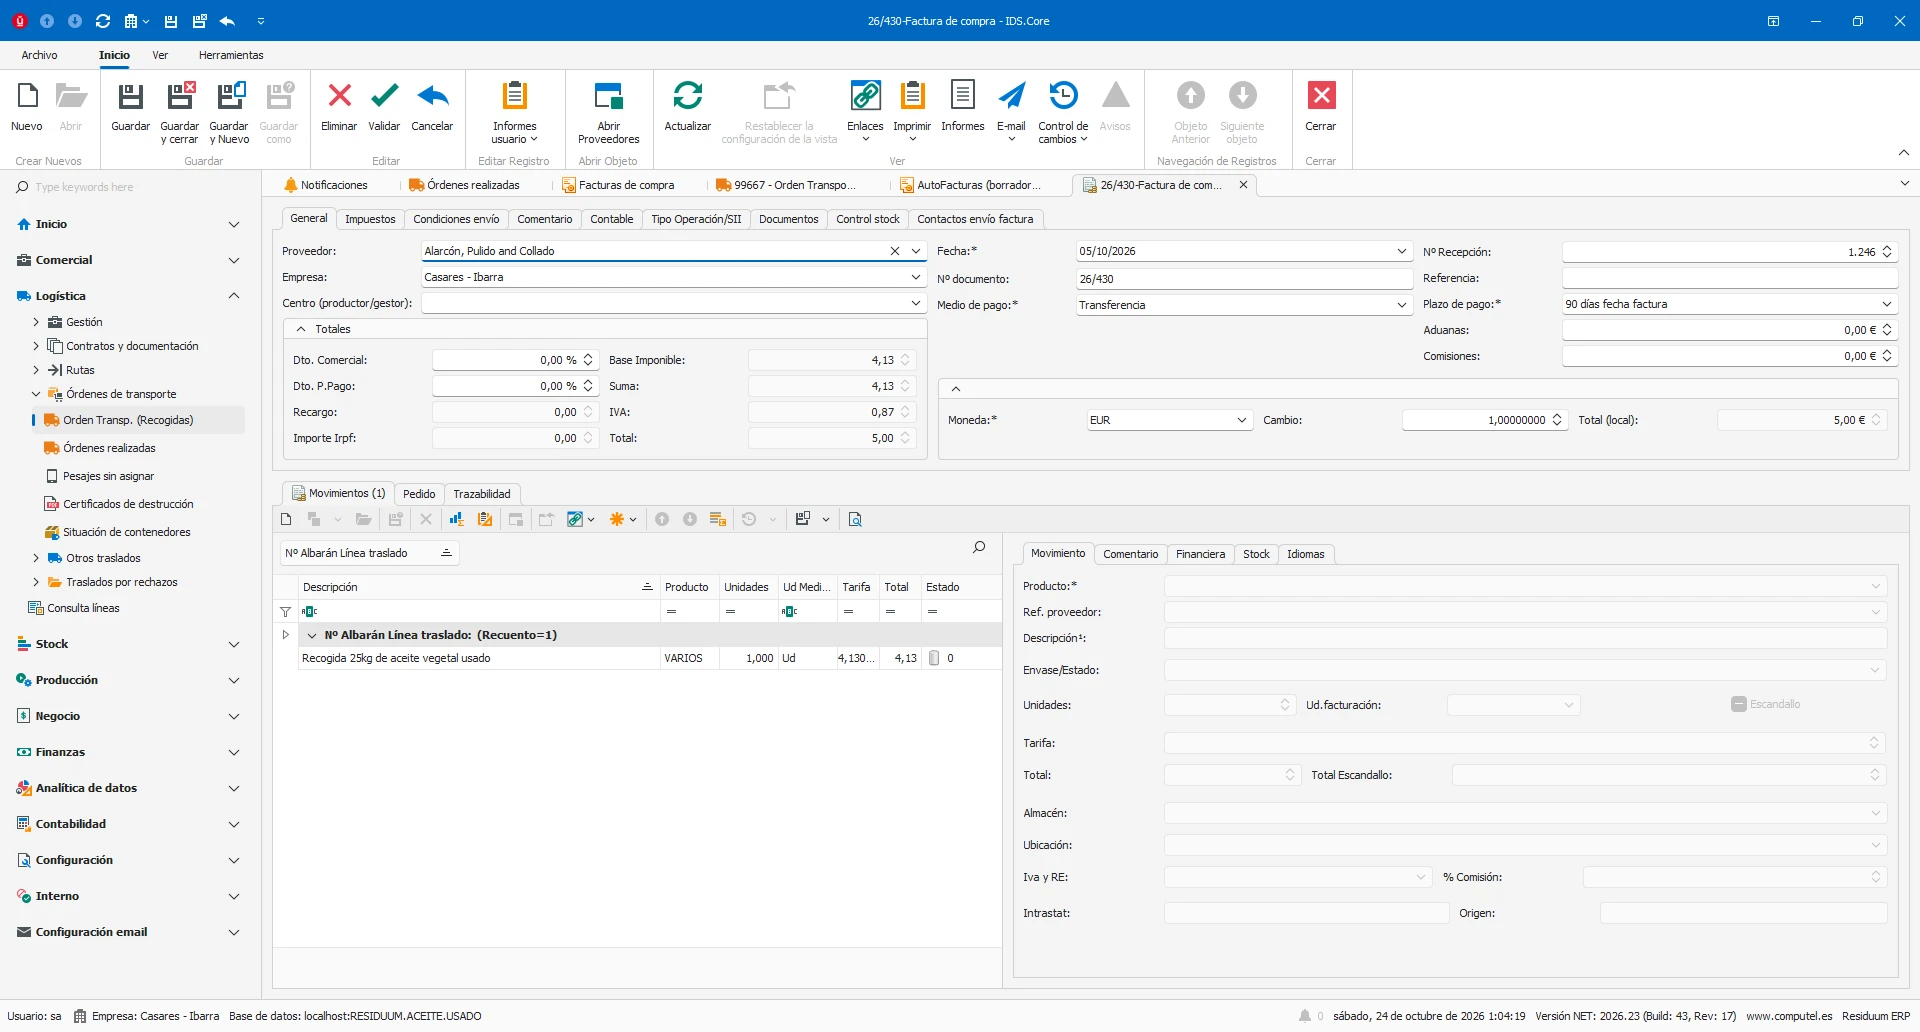Collapse the Totales section

coord(301,329)
